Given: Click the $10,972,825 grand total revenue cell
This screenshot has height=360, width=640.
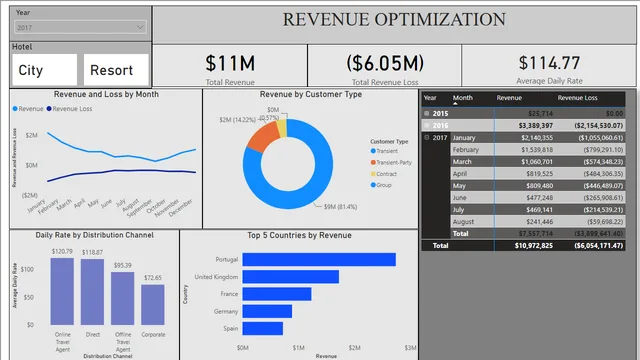Looking at the screenshot, I should (533, 246).
